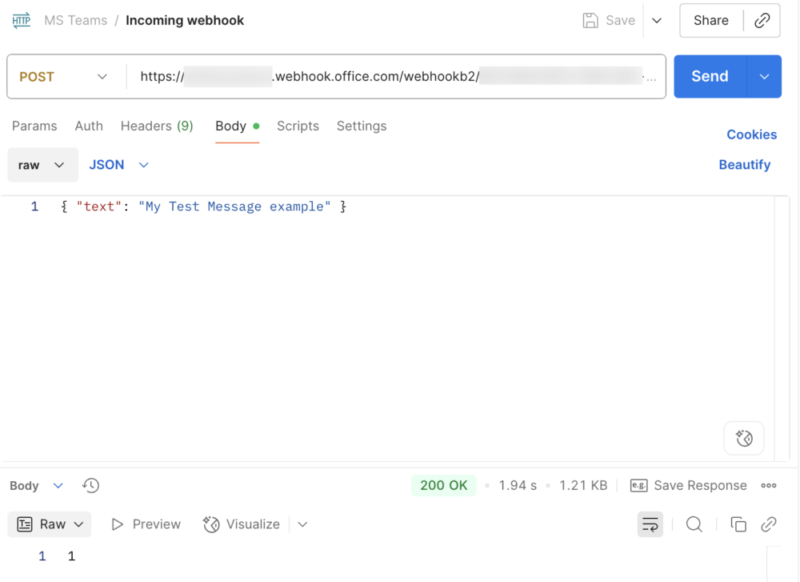800x582 pixels.
Task: Click the HTTP request type icon
Action: click(21, 20)
